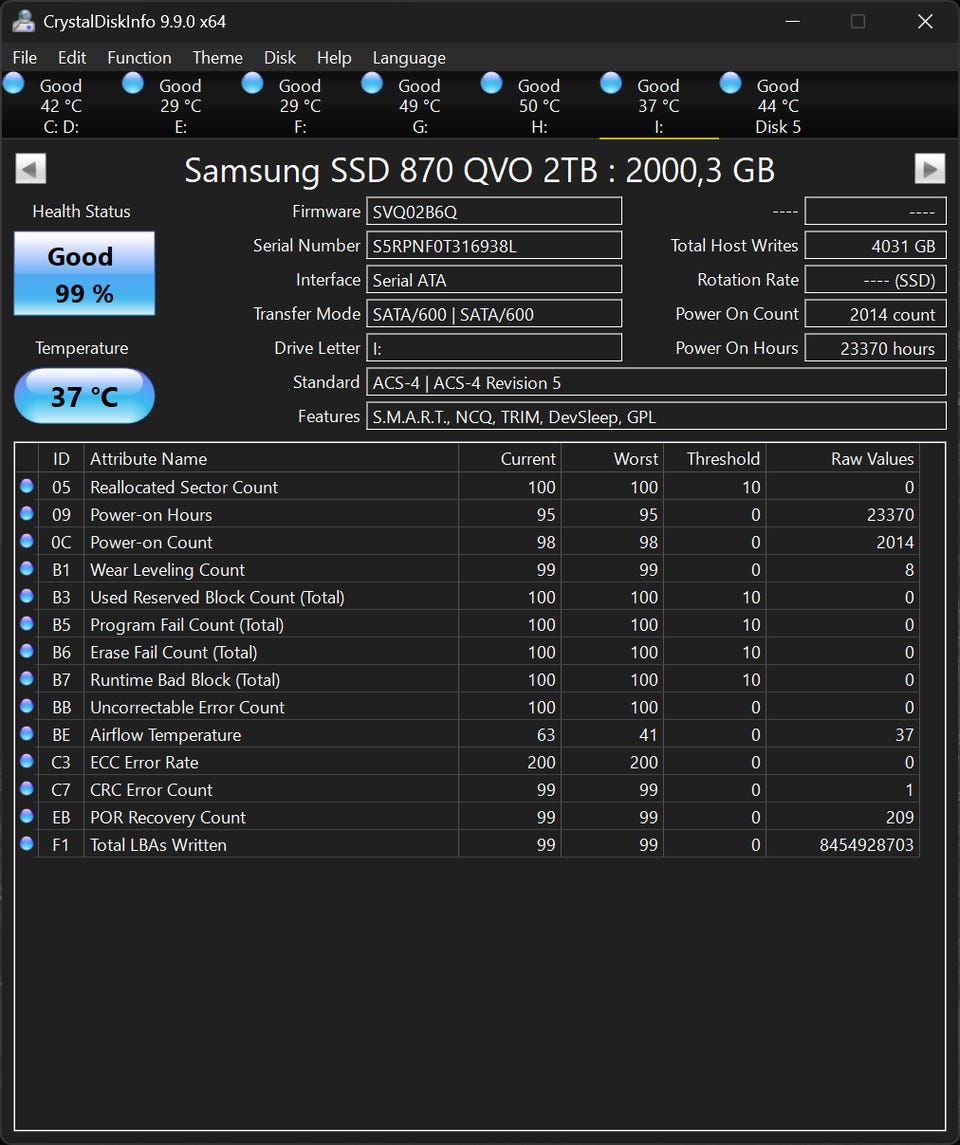Click the Total Host Writes value 4031 GB

point(875,245)
